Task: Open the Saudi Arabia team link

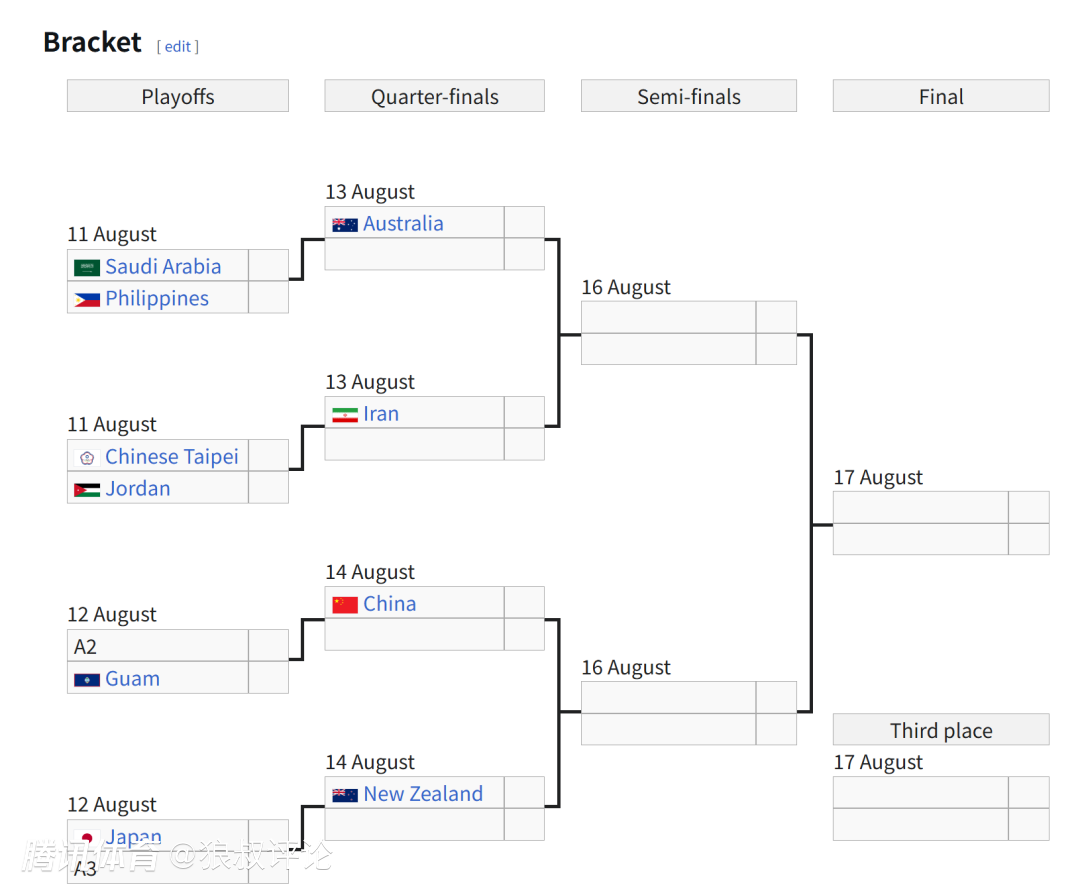Action: click(163, 267)
